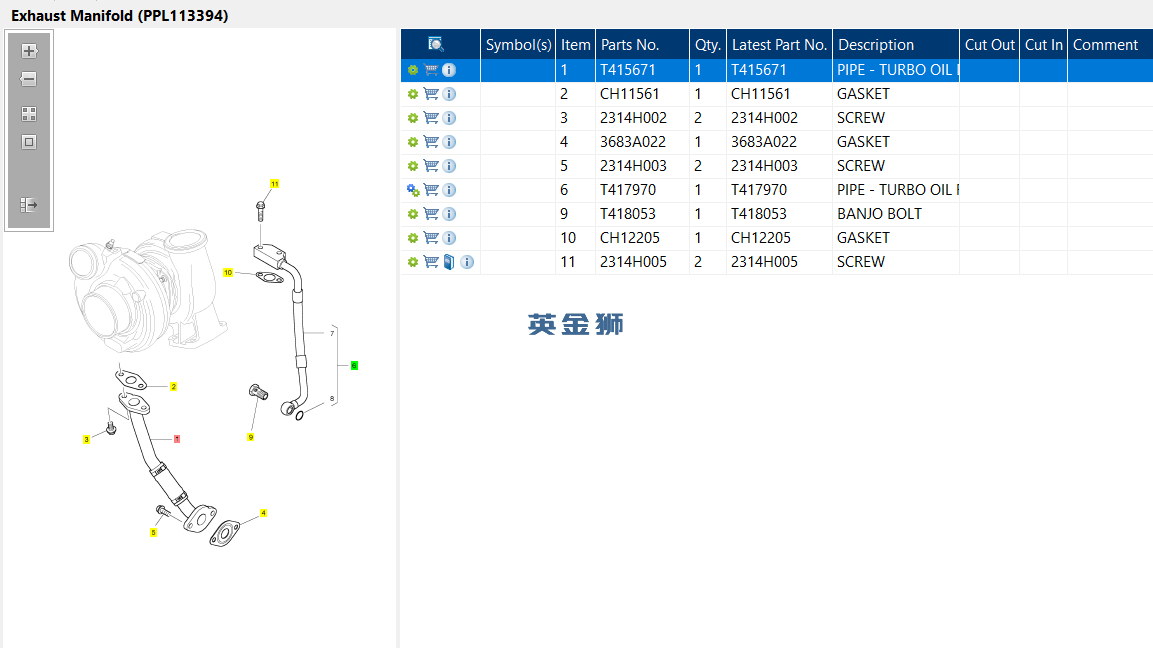Show info for 2314H003 screw

click(449, 166)
